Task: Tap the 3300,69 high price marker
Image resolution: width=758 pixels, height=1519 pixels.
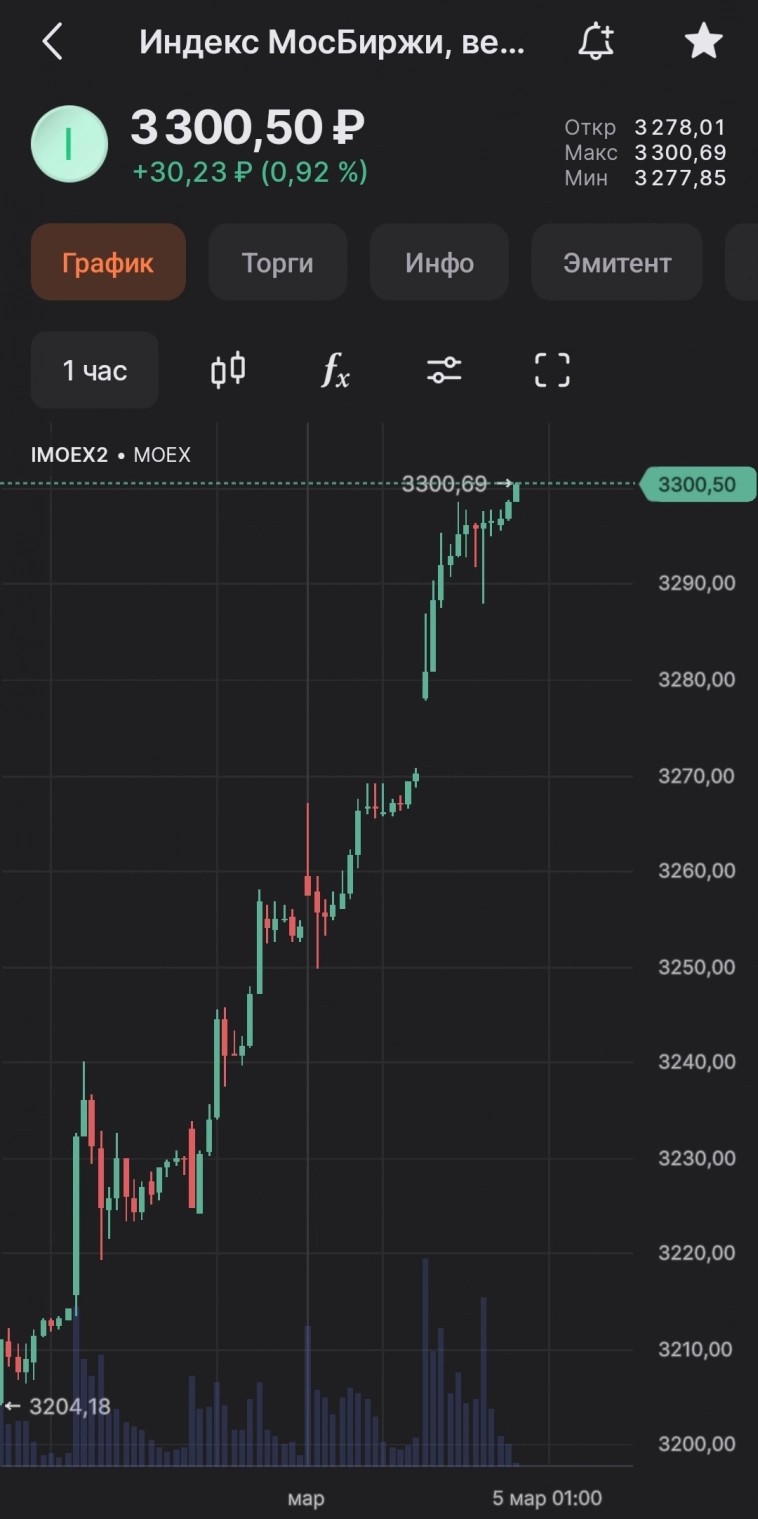Action: click(x=445, y=485)
